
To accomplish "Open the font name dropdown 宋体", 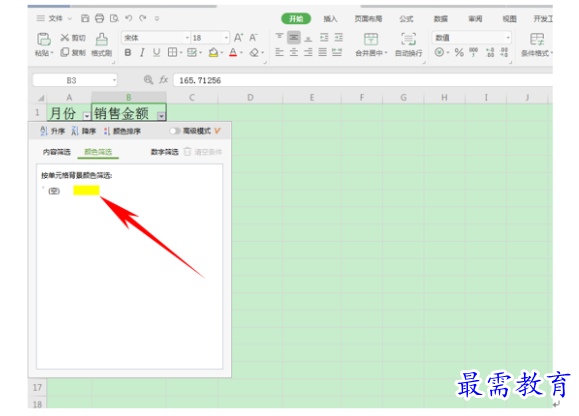I will click(x=187, y=38).
